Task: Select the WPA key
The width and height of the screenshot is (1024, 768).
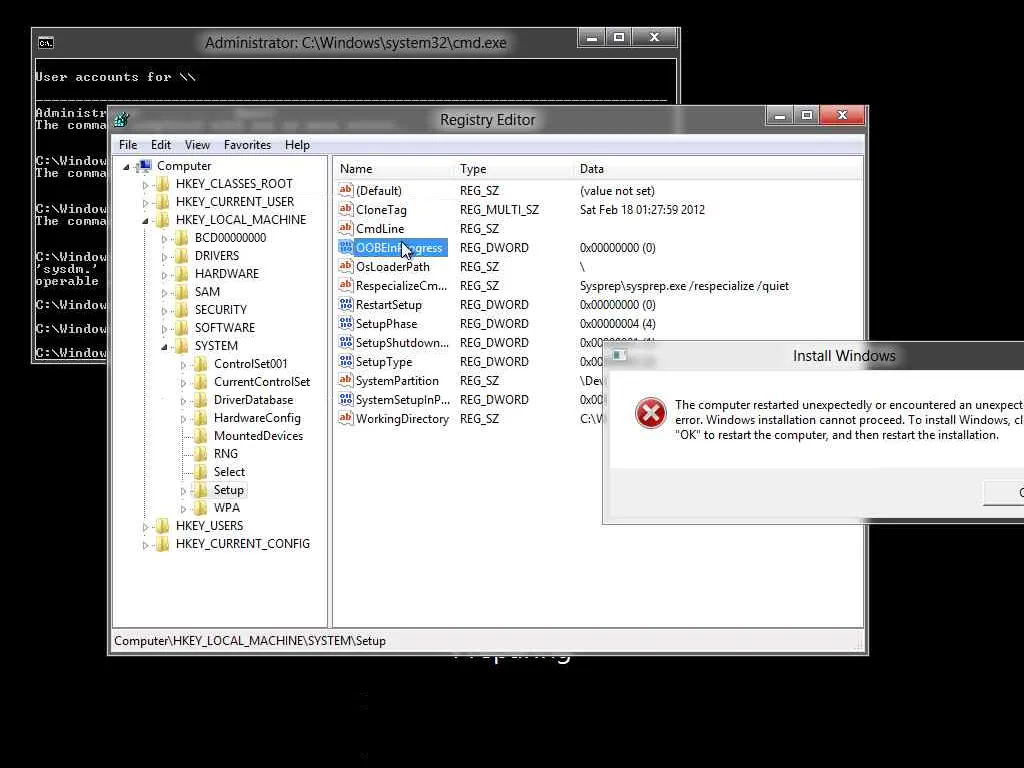Action: [227, 507]
